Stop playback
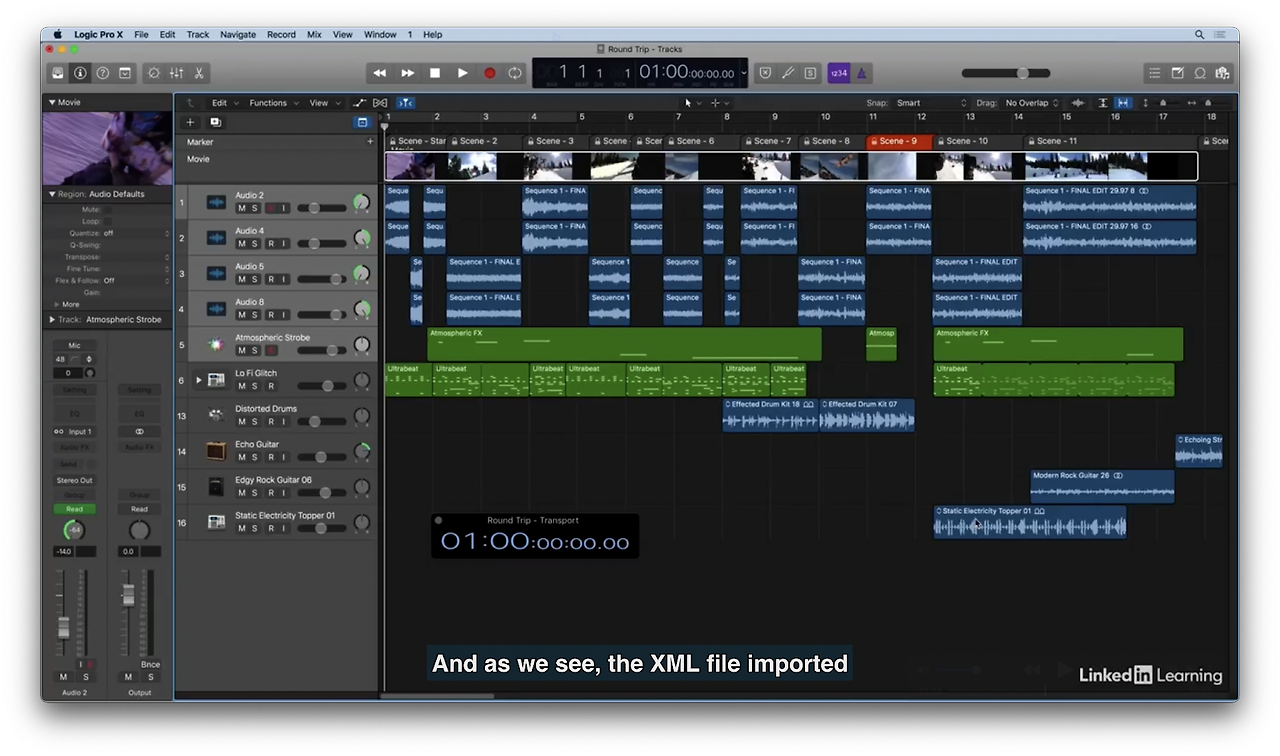The image size is (1280, 756). click(x=435, y=73)
